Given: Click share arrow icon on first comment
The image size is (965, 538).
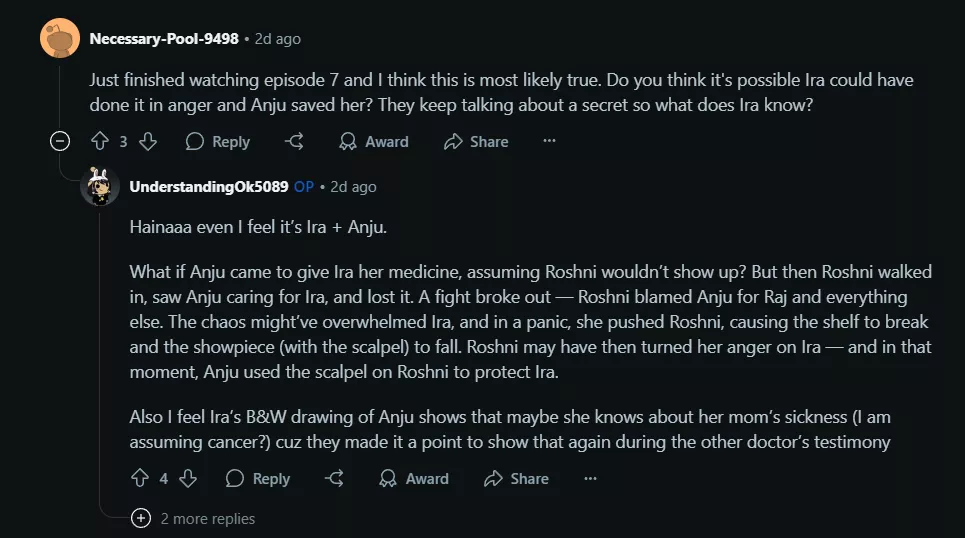Looking at the screenshot, I should [294, 142].
